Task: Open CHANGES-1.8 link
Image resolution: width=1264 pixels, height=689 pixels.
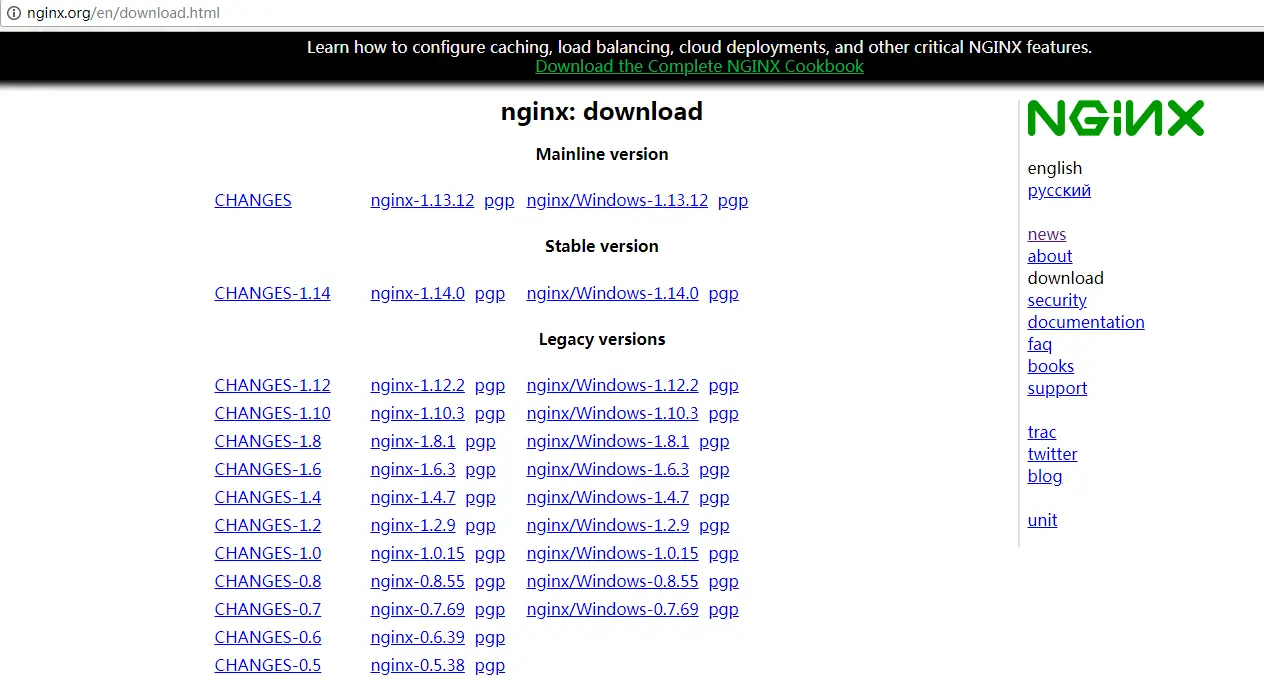Action: coord(268,441)
